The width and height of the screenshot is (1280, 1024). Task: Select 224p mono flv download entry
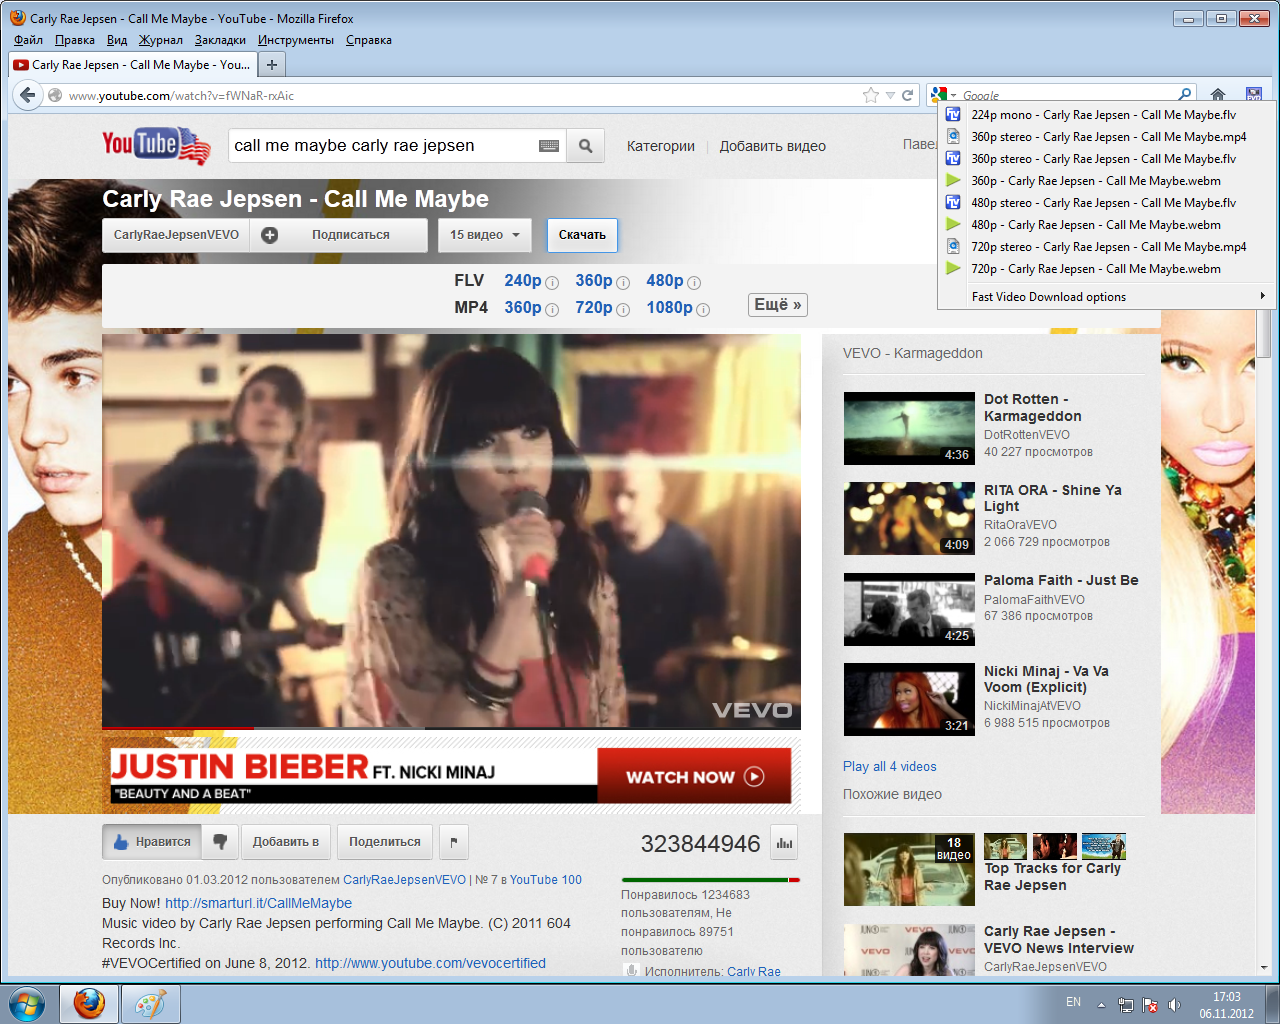pos(1108,115)
